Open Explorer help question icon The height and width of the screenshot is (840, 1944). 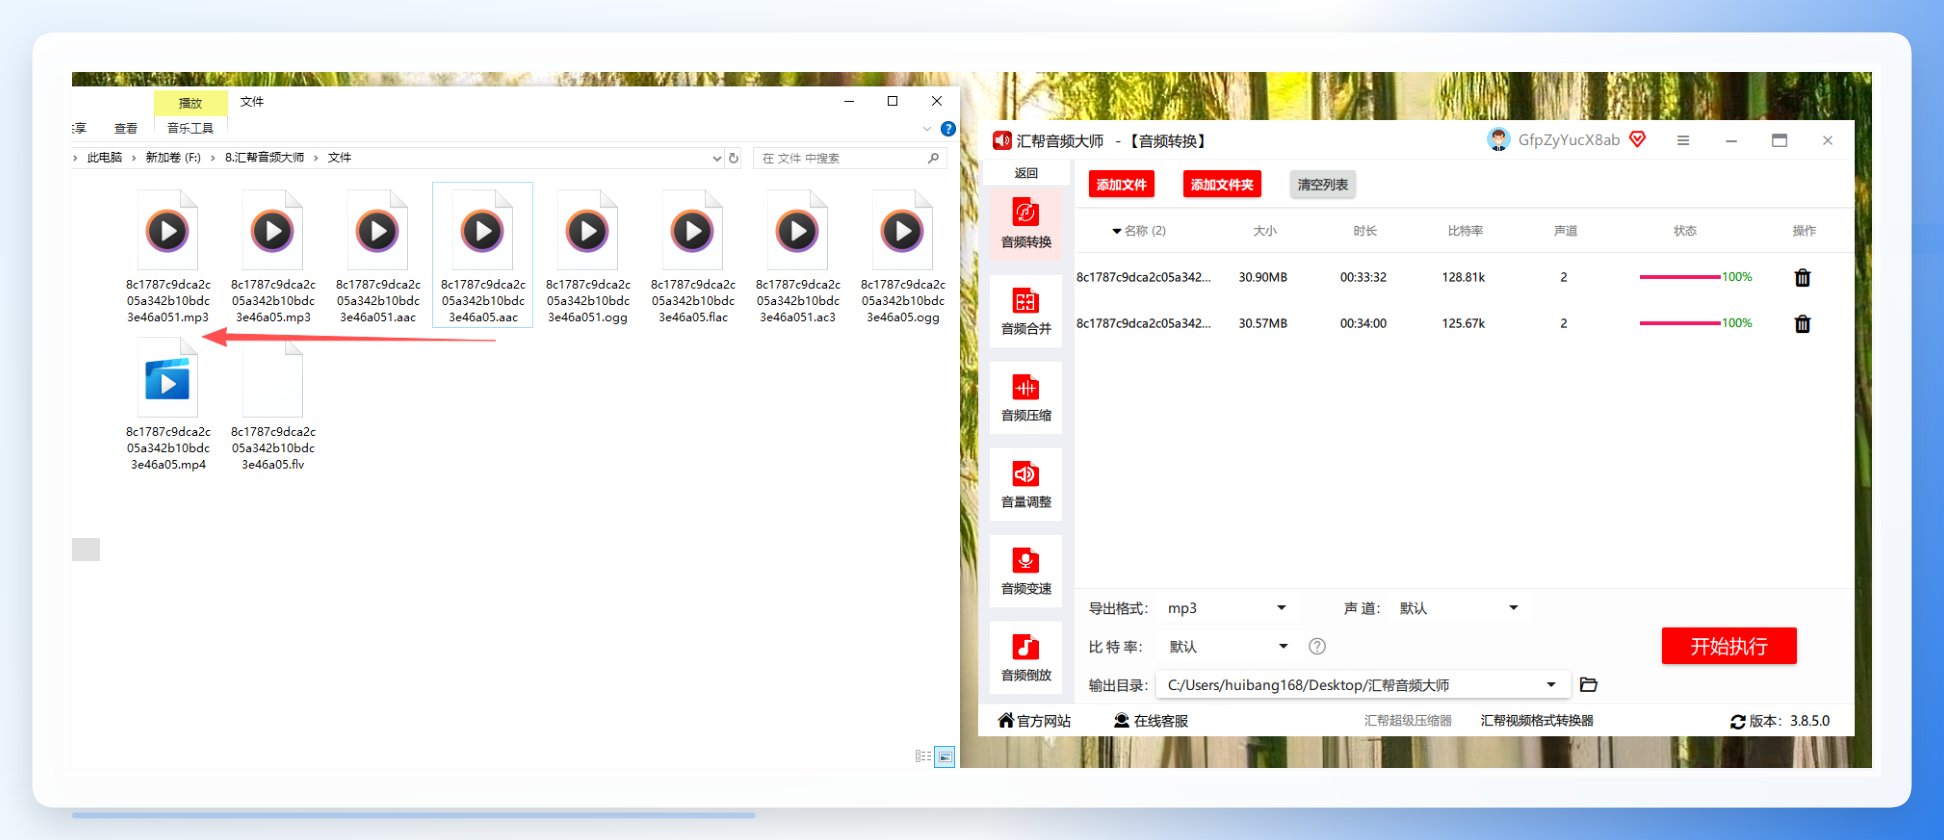[948, 129]
